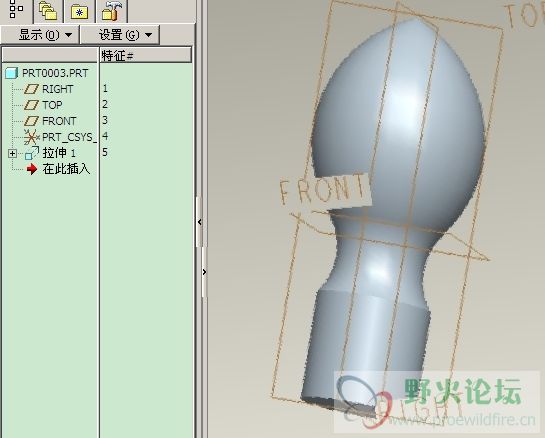Select the RIGHT datum plane icon
This screenshot has height=438, width=545.
(31, 89)
